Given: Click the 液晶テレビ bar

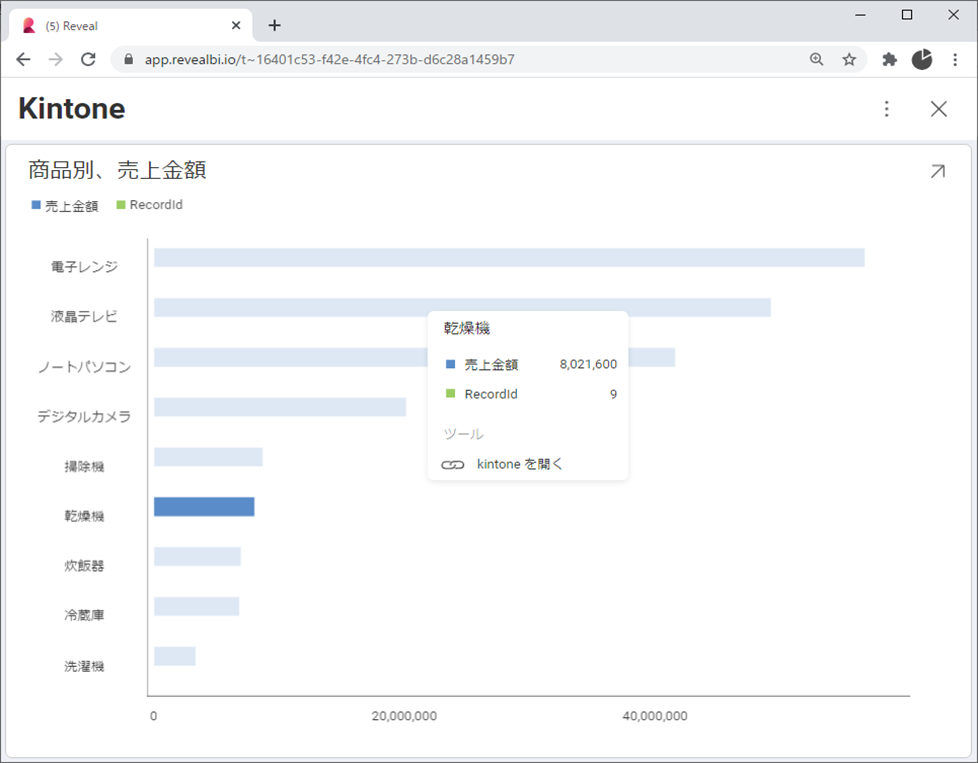Looking at the screenshot, I should [x=462, y=308].
